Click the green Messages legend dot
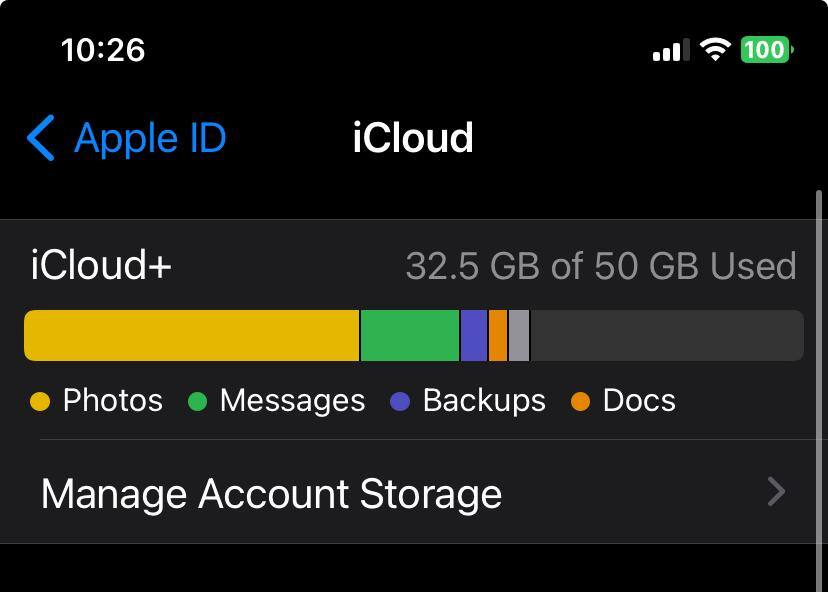 click(197, 402)
